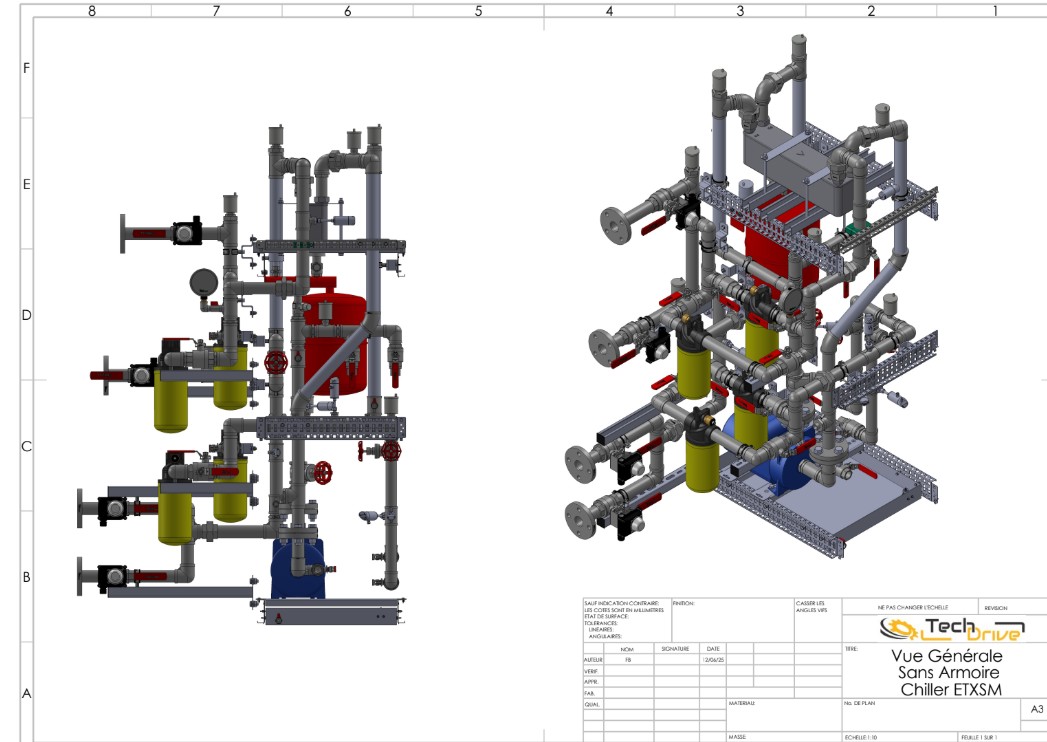This screenshot has width=1047, height=742.
Task: Click zone number '7' on top border
Action: [x=216, y=11]
